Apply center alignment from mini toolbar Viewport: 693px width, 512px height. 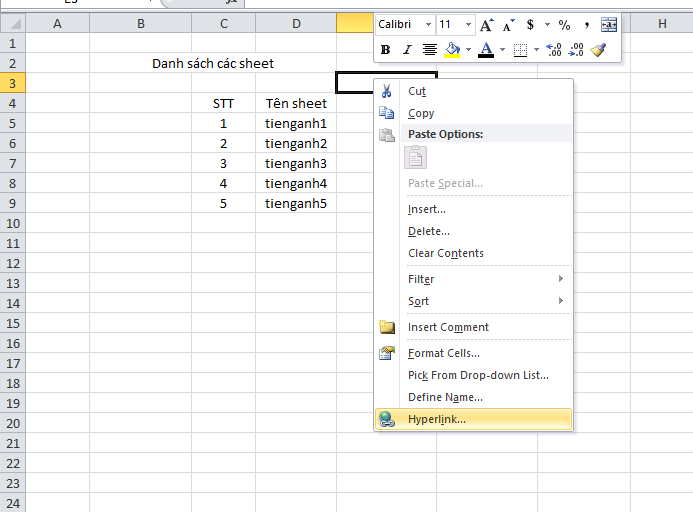click(429, 50)
